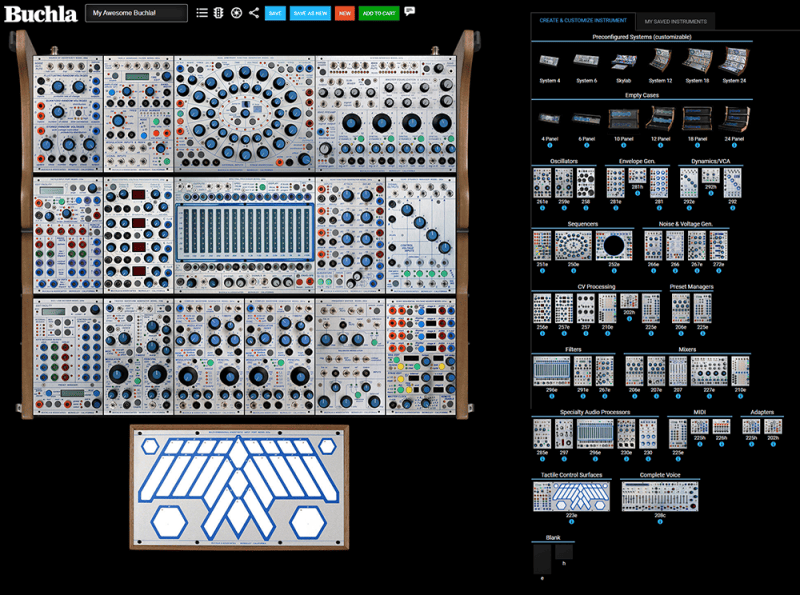This screenshot has width=800, height=595.
Task: Click the instrument name field reading My Awesome Buchla
Action: point(135,13)
